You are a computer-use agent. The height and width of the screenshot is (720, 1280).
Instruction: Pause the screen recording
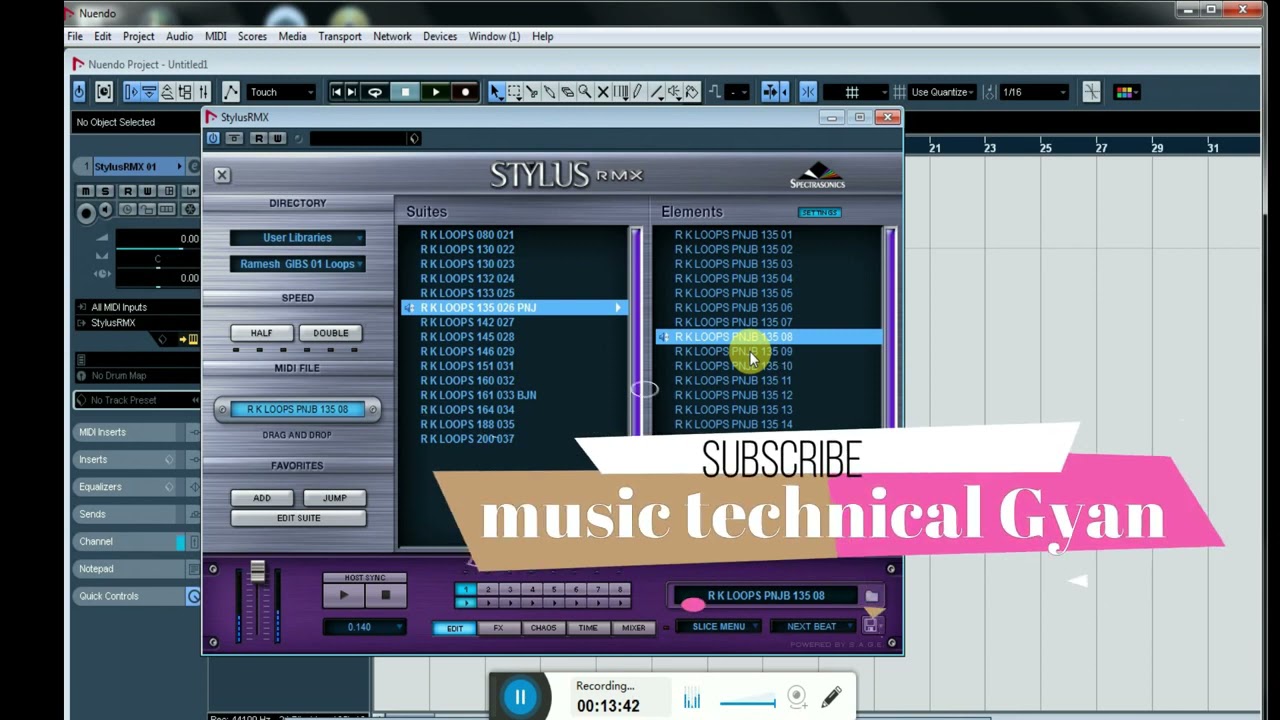(520, 697)
